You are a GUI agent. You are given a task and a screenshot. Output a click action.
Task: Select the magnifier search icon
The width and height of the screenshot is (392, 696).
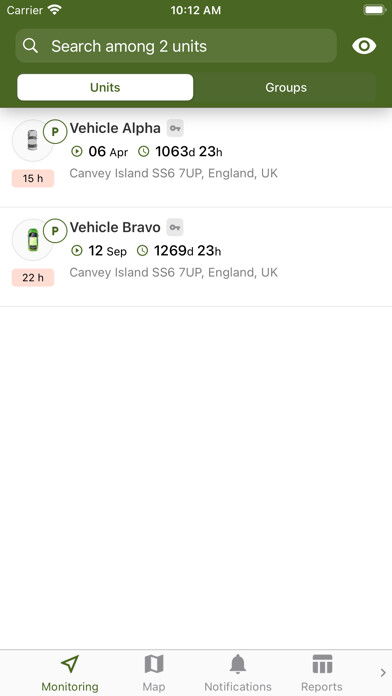tap(30, 46)
